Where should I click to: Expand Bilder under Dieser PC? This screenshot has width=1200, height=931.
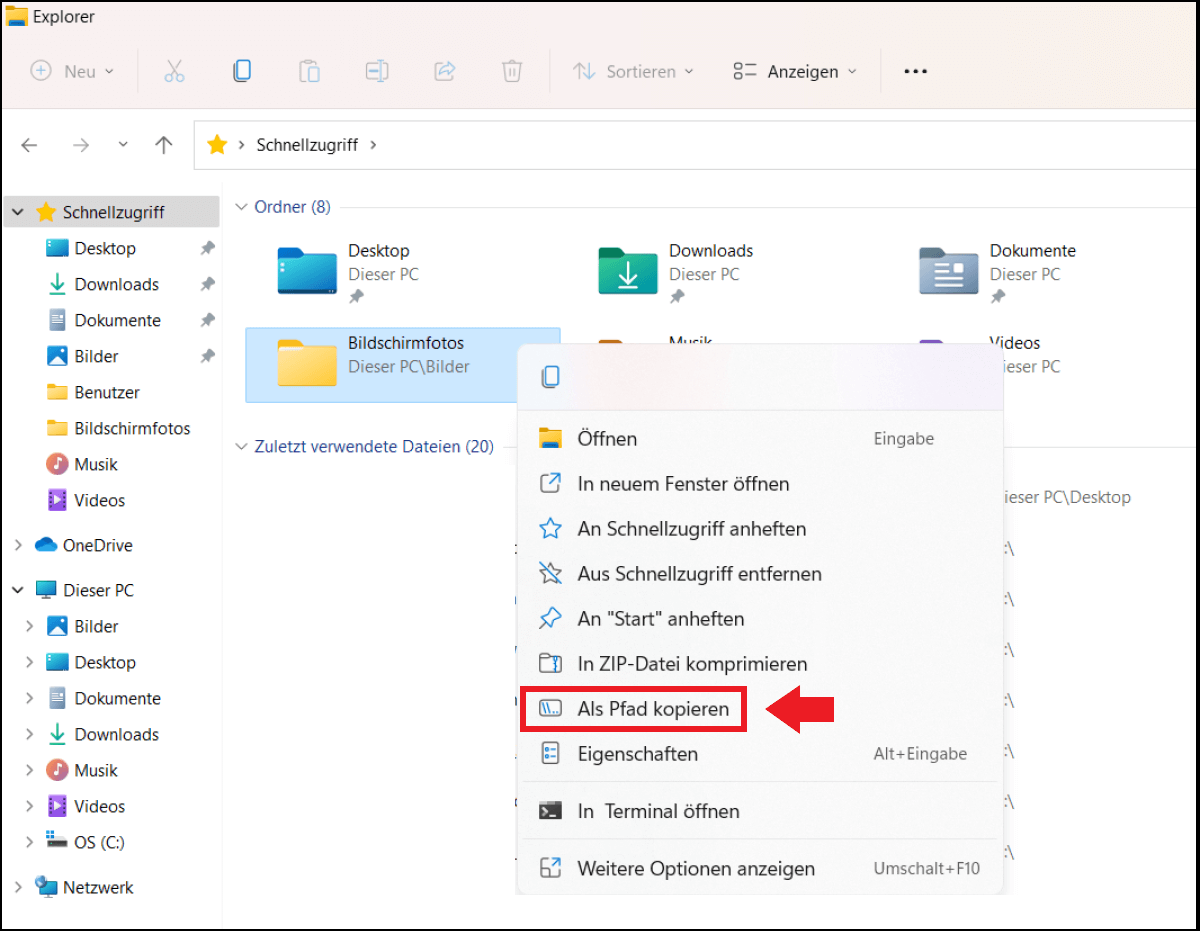pyautogui.click(x=29, y=626)
